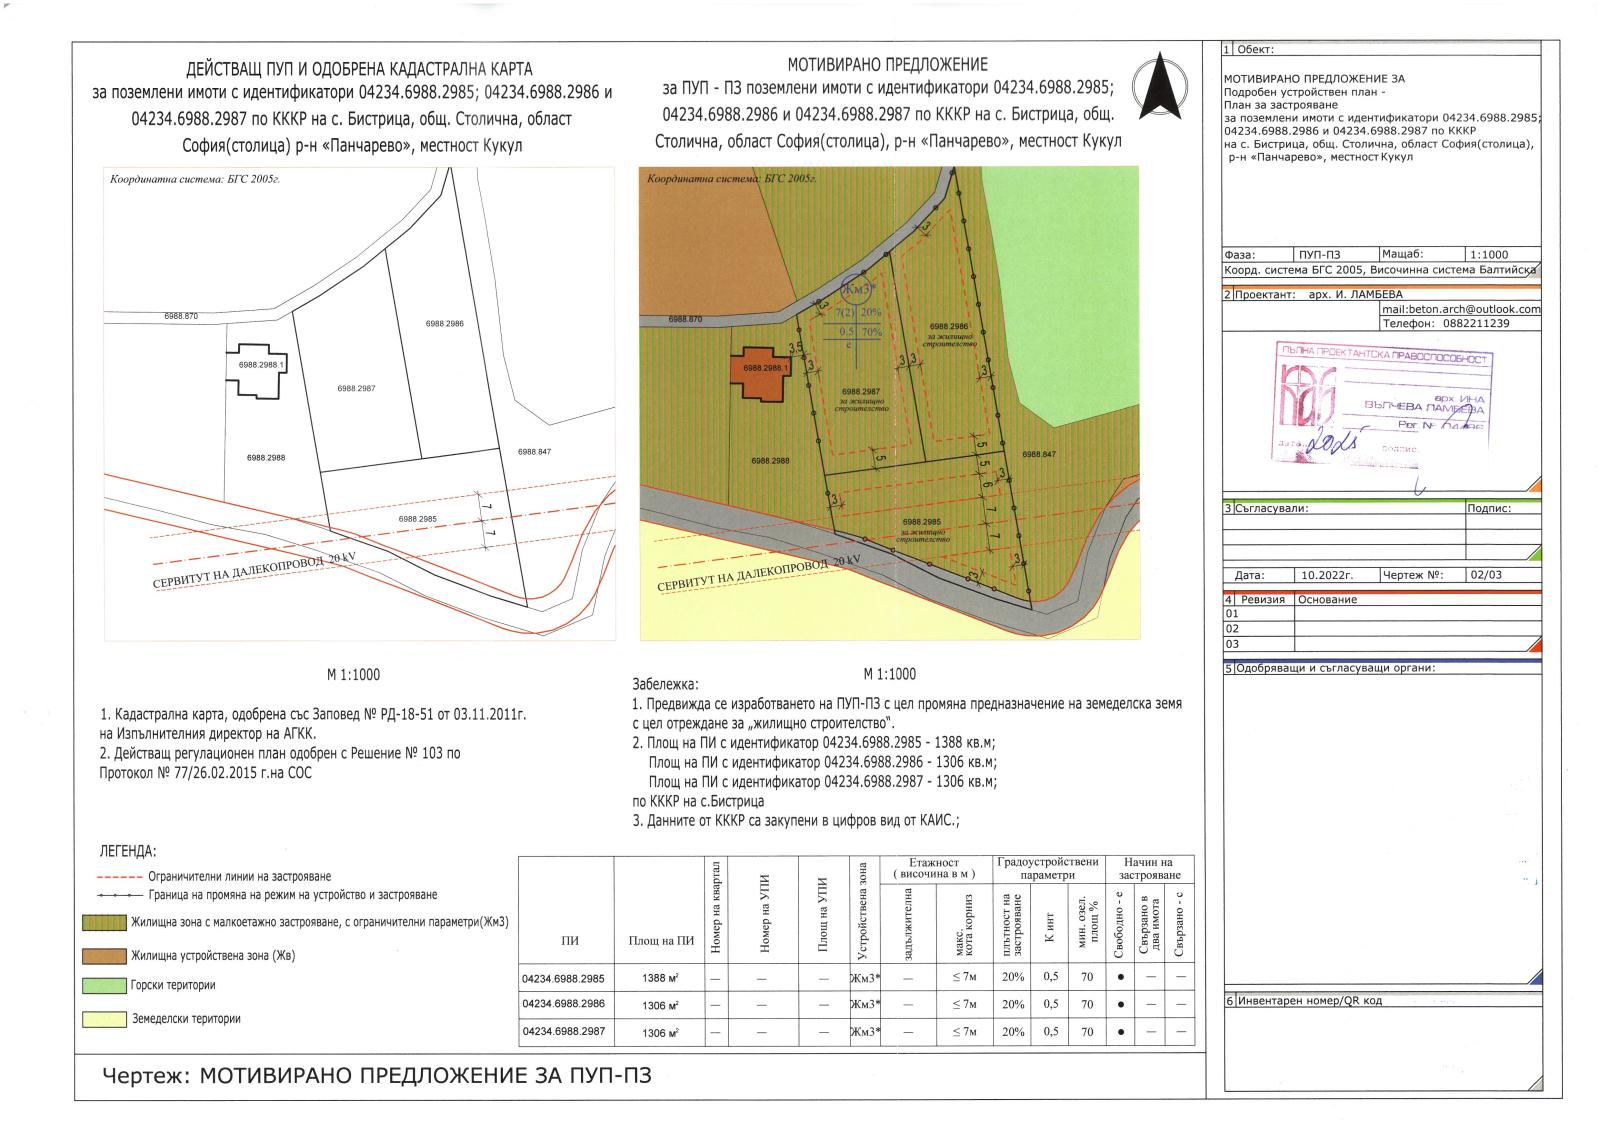Click the scale value 1:1000 in title block

click(1489, 255)
